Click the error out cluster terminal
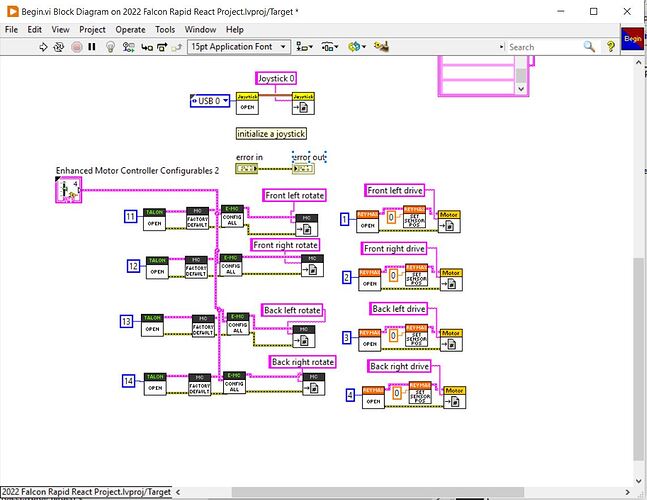The width and height of the screenshot is (647, 500). 303,168
